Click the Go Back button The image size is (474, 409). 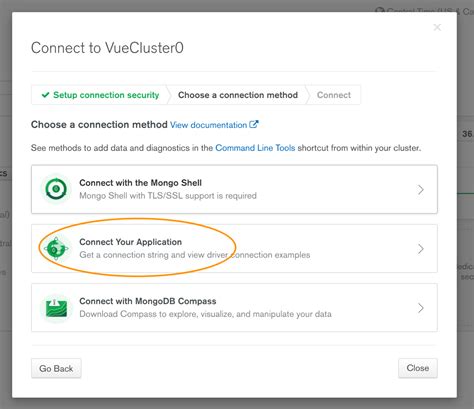click(x=56, y=368)
